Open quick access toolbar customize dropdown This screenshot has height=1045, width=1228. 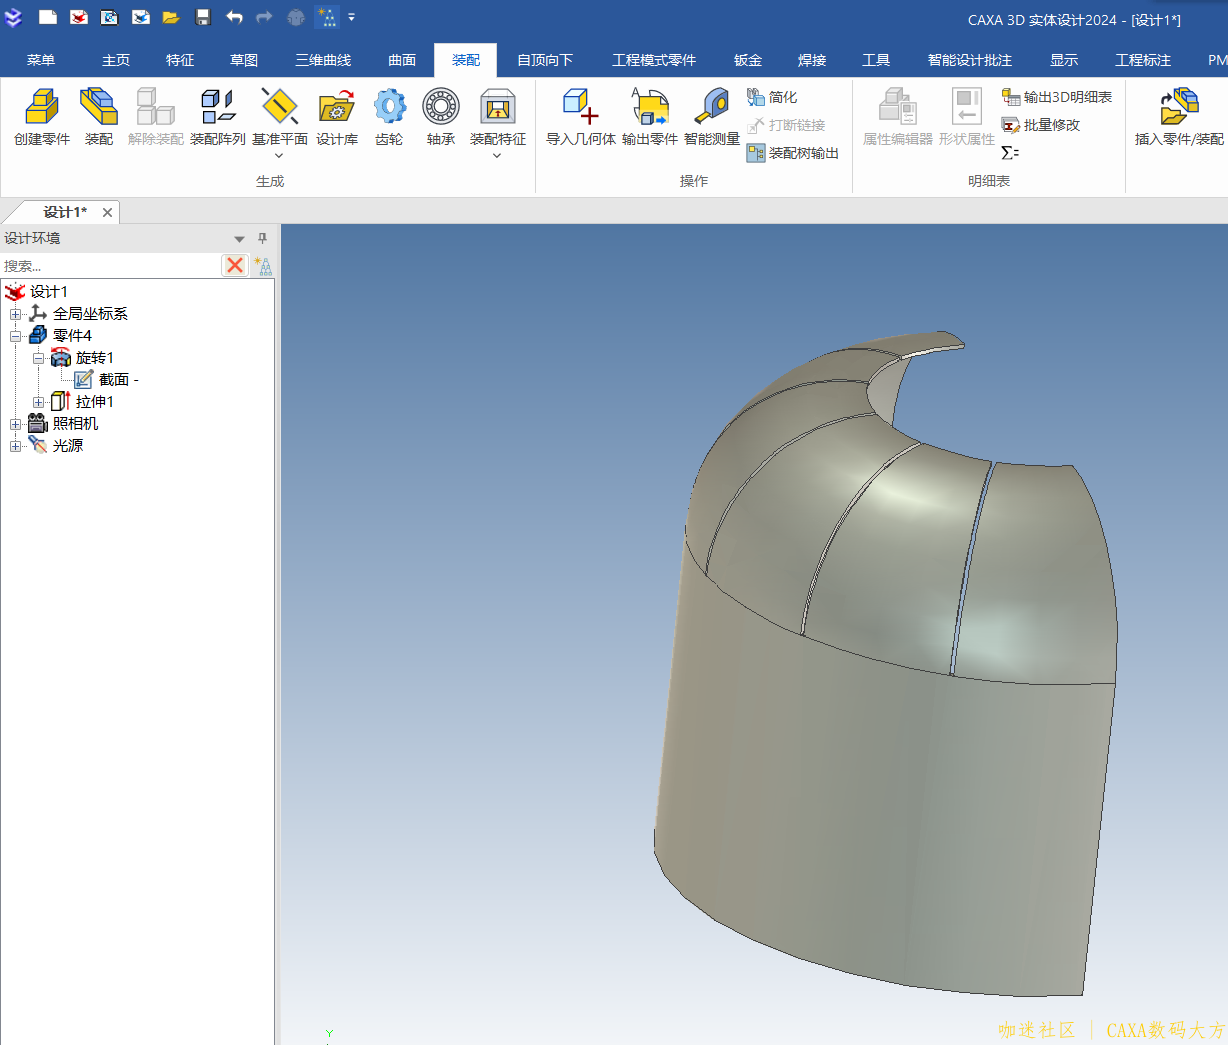(351, 17)
